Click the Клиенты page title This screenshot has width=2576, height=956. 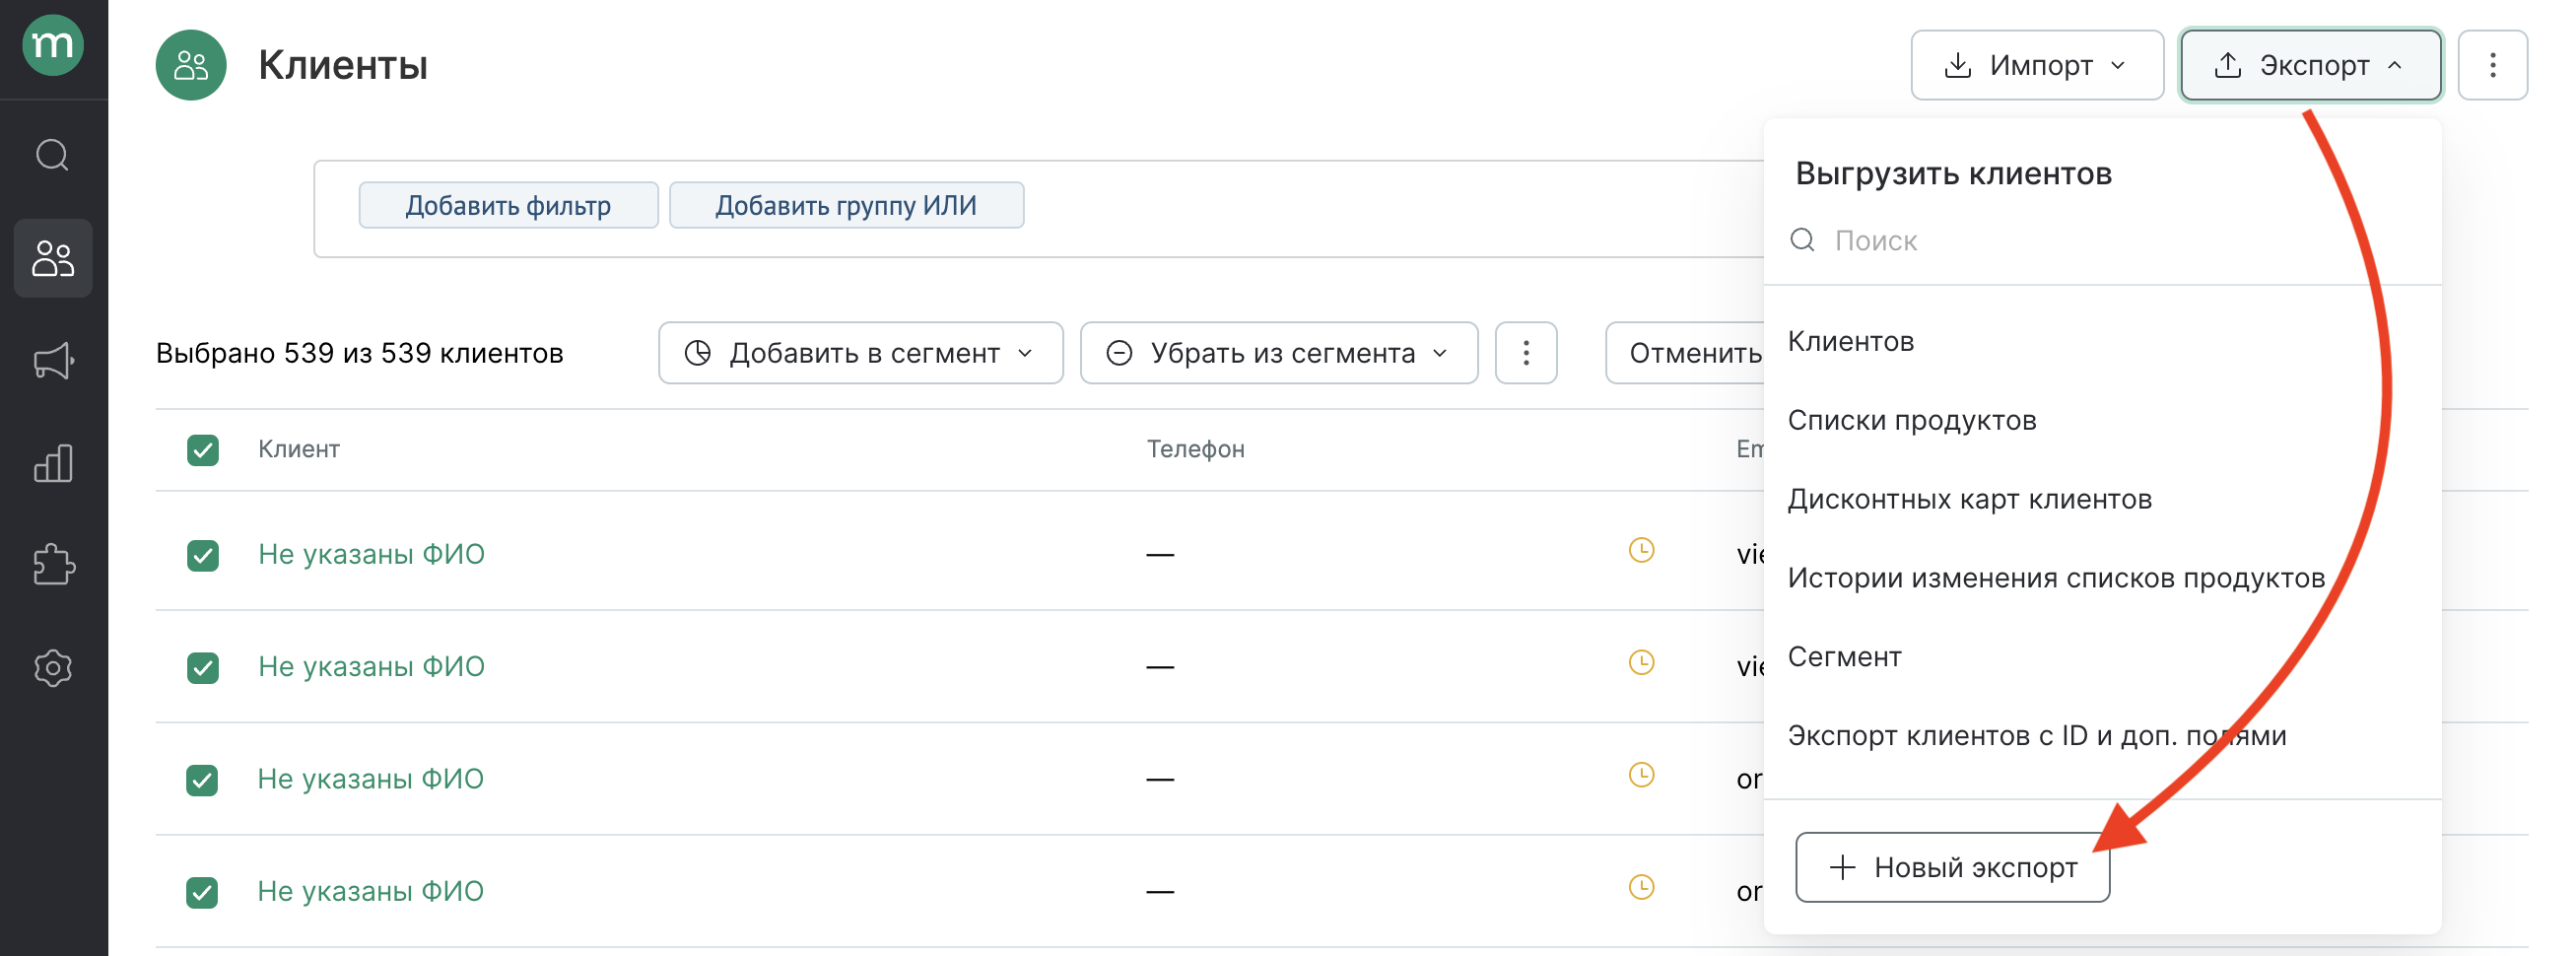click(x=342, y=65)
